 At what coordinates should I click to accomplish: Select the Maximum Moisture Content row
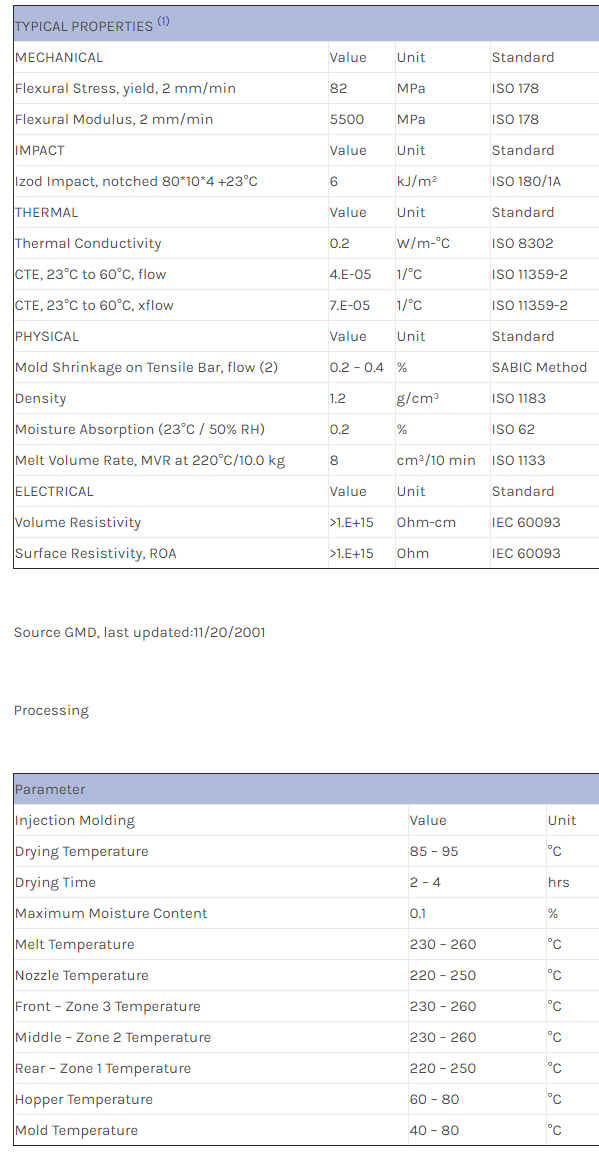point(306,913)
